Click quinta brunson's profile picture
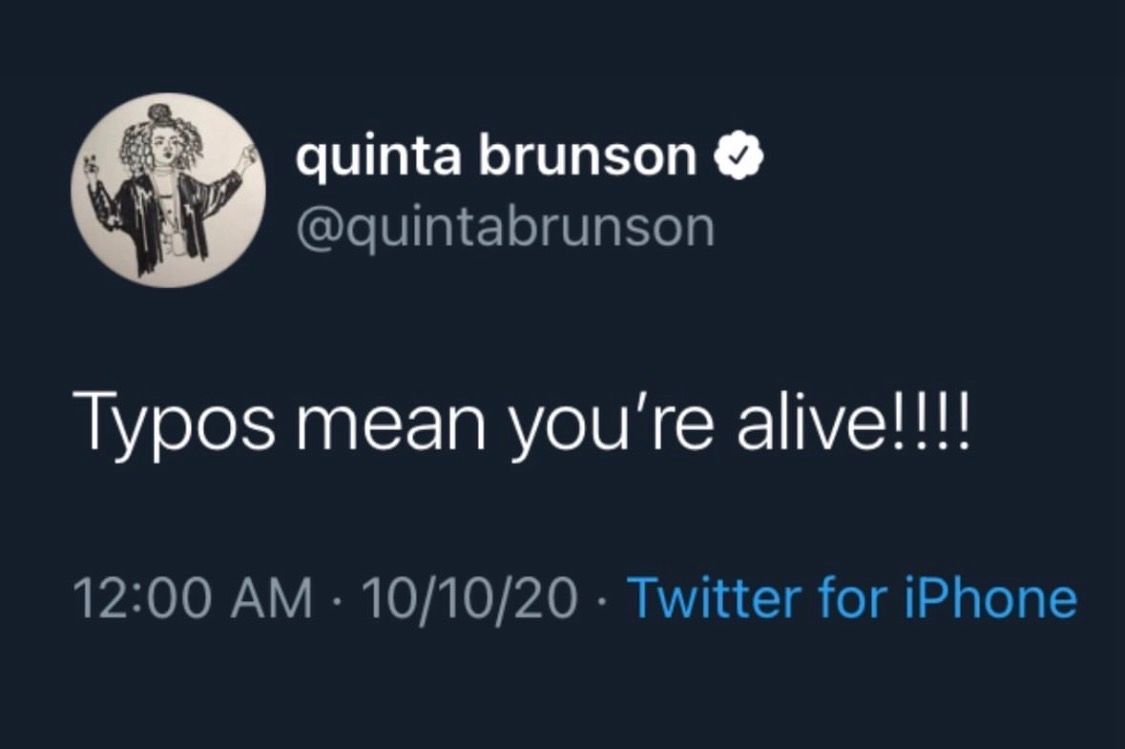The width and height of the screenshot is (1125, 749). (167, 191)
